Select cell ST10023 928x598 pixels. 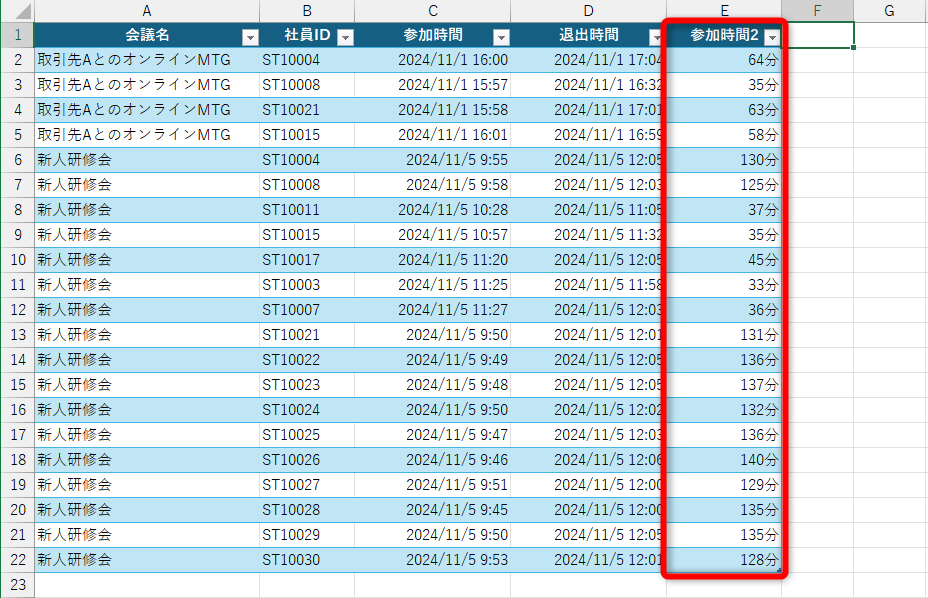(307, 385)
